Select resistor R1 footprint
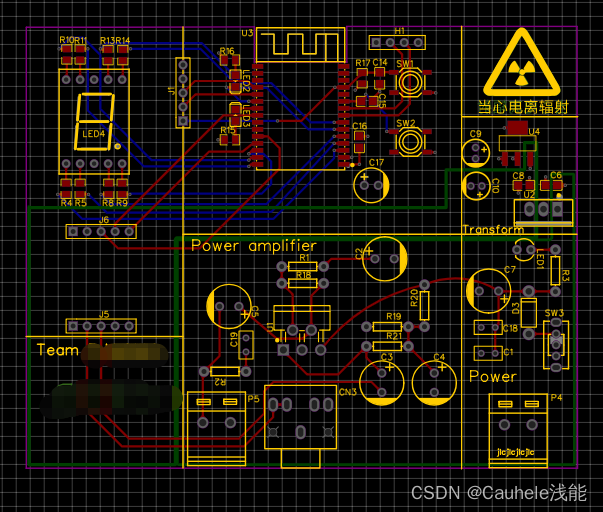This screenshot has width=603, height=512. coord(303,266)
